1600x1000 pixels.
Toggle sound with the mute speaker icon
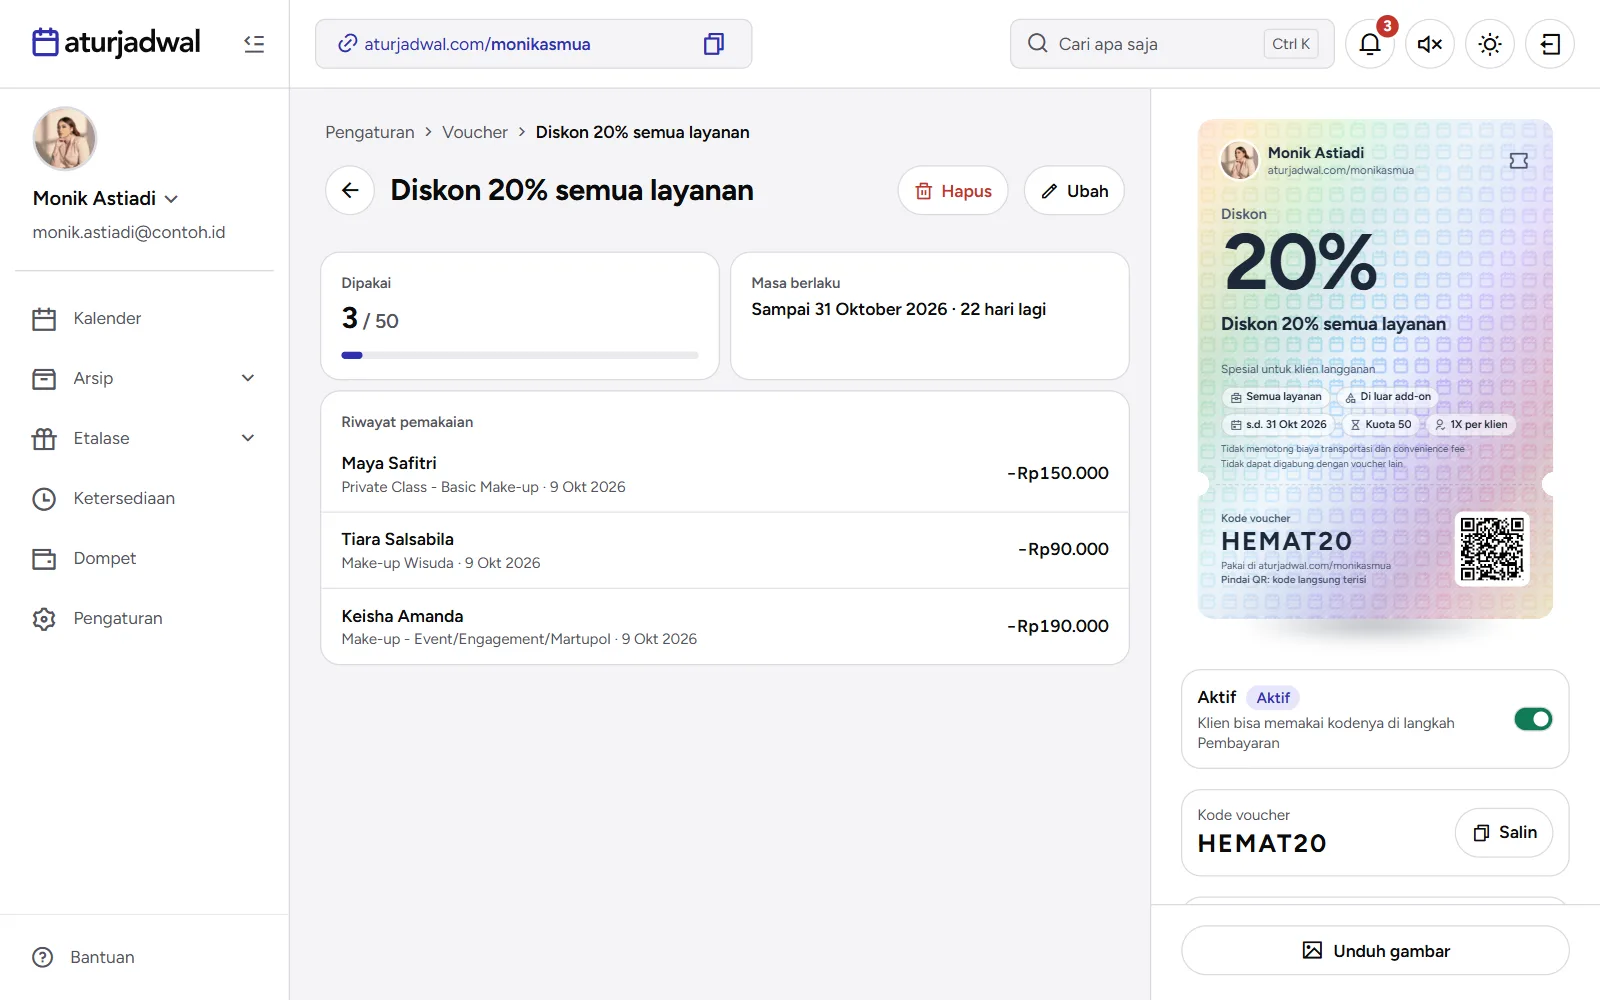(1430, 44)
